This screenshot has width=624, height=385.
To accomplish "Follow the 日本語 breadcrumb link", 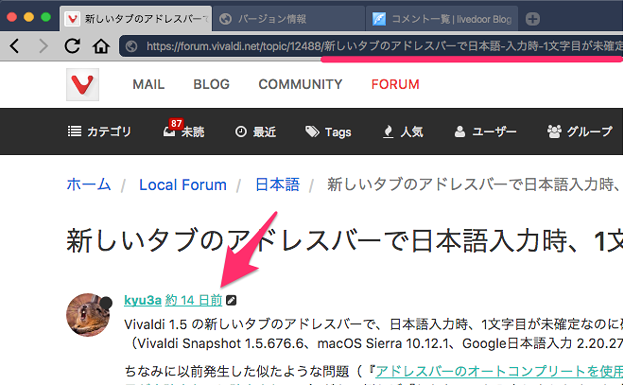I will [x=277, y=184].
